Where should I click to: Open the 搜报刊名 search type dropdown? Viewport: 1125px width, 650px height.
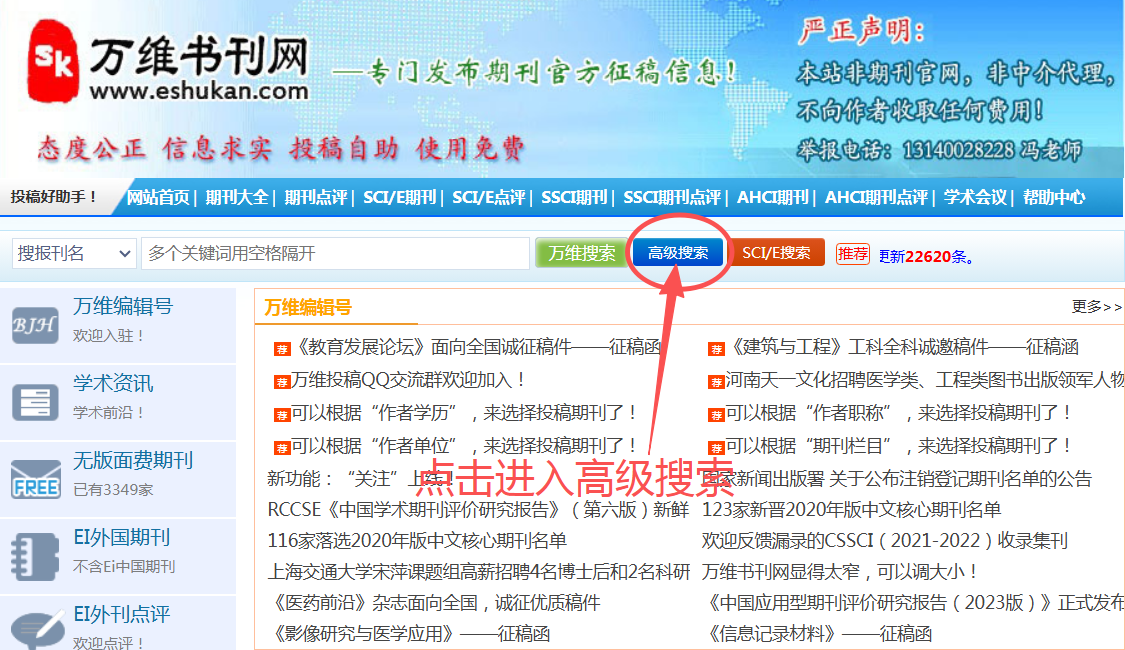point(74,254)
